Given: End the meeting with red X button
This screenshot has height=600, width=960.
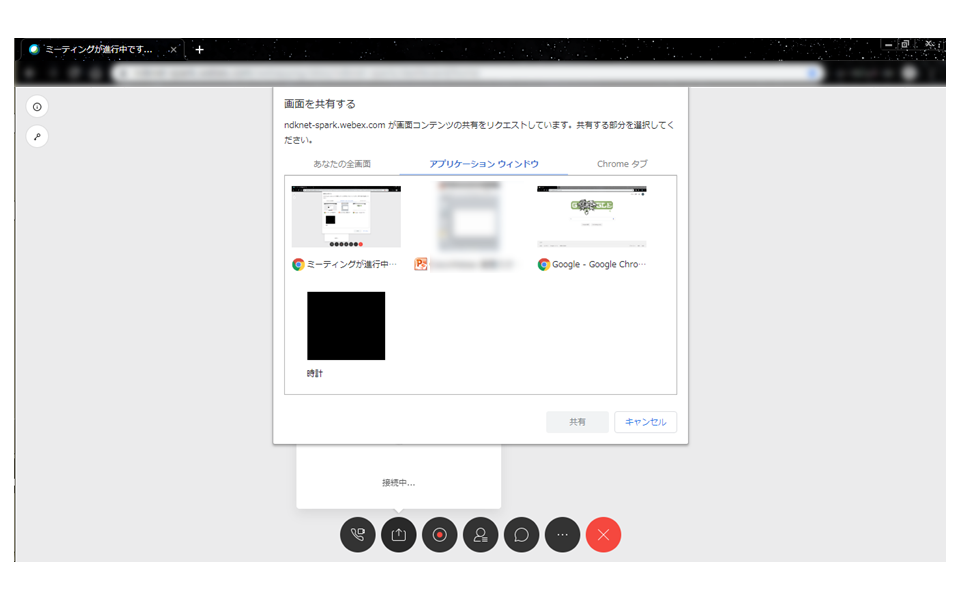Looking at the screenshot, I should pos(604,534).
